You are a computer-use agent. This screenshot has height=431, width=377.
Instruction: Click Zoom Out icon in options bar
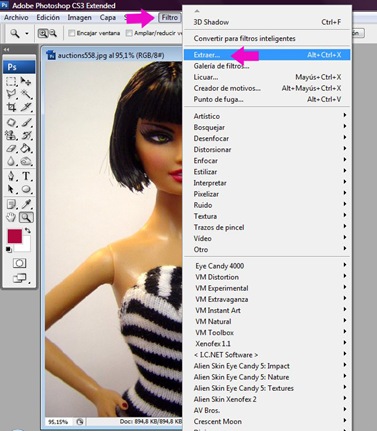pyautogui.click(x=53, y=33)
